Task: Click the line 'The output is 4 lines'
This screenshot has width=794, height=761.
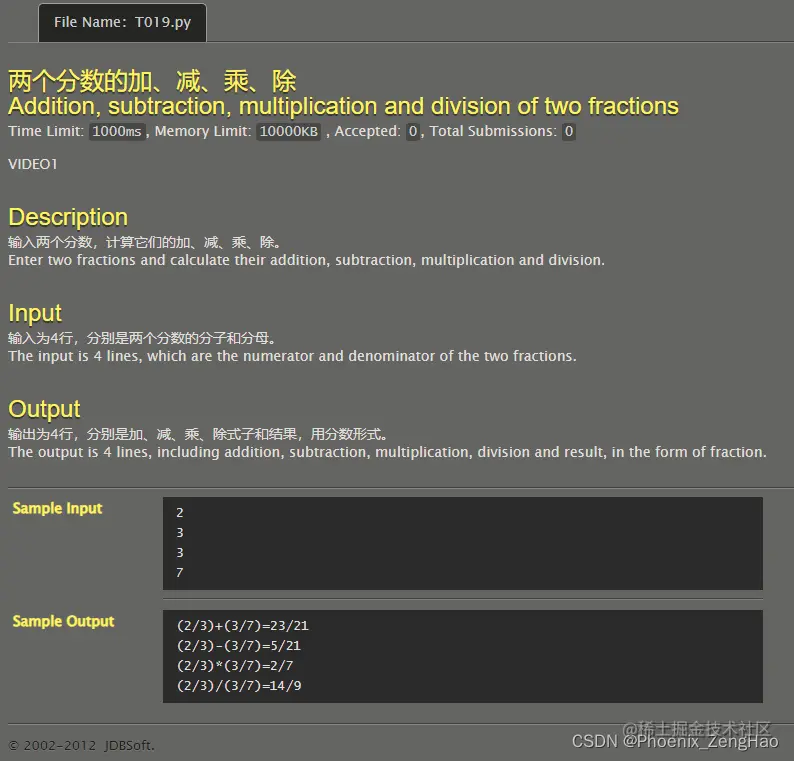Action: point(387,452)
